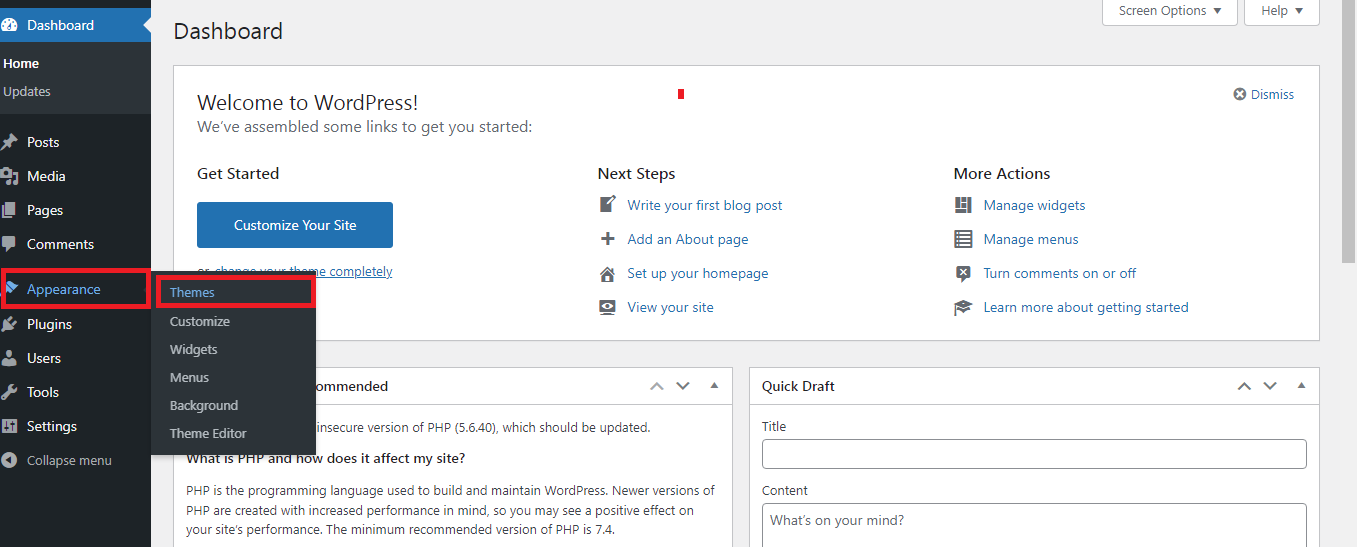Open Manage menus link

point(1031,239)
